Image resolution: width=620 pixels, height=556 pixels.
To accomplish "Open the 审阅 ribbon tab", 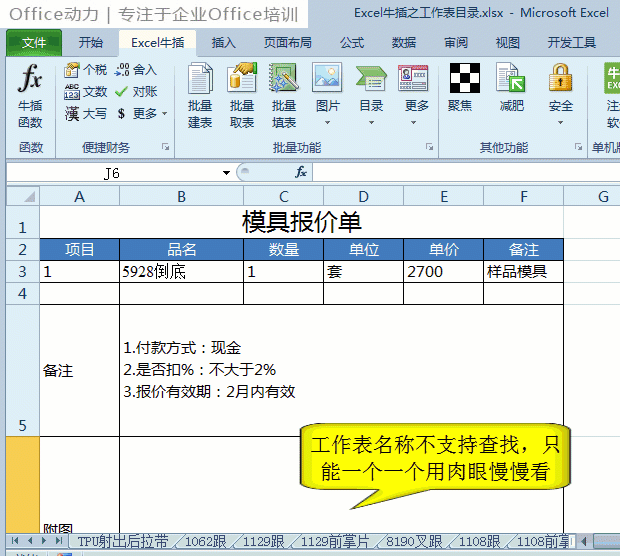I will (x=456, y=42).
